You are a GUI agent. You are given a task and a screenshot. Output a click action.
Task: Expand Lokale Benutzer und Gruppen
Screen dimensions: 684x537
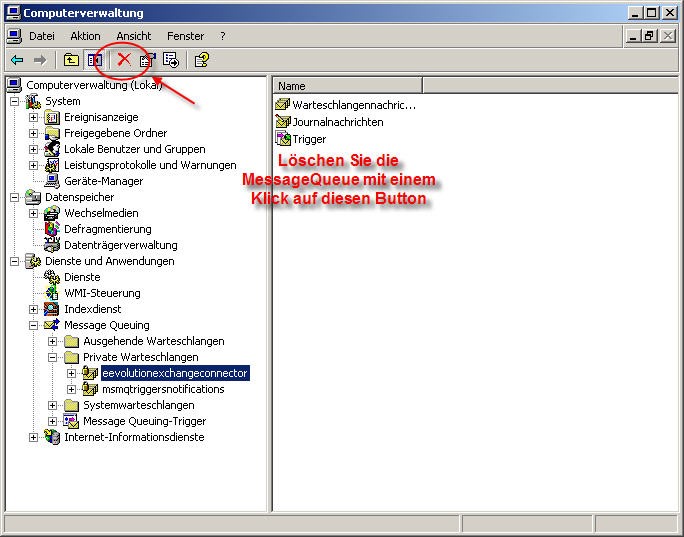pos(33,149)
